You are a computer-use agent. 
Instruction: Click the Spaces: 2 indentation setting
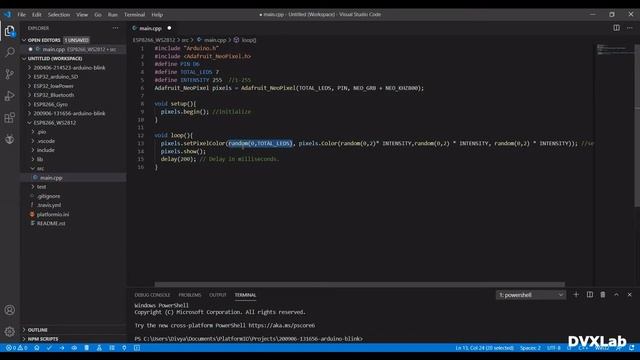coord(530,348)
